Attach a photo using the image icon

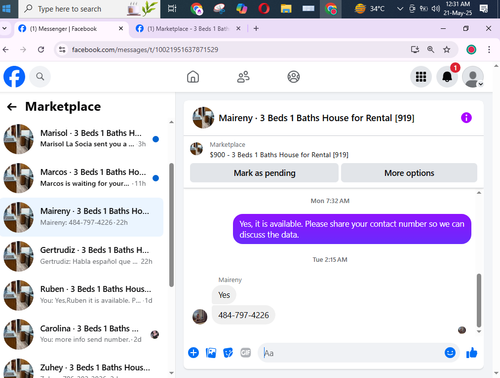pos(211,353)
